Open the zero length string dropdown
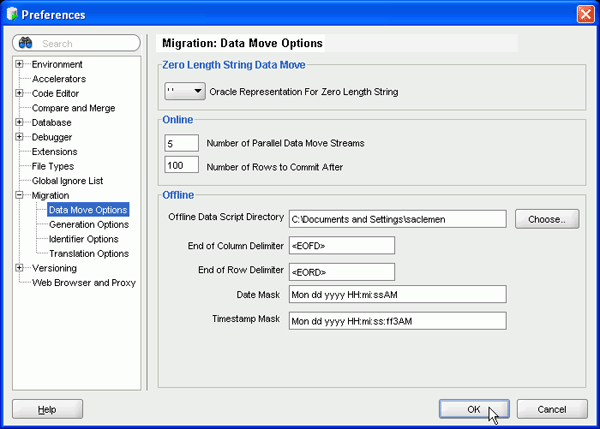 [x=185, y=91]
